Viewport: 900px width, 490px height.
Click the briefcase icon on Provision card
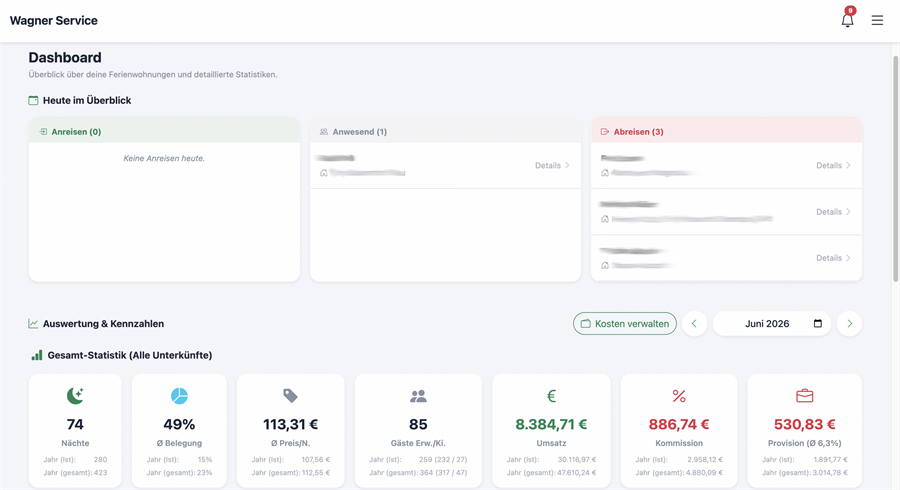coord(804,396)
